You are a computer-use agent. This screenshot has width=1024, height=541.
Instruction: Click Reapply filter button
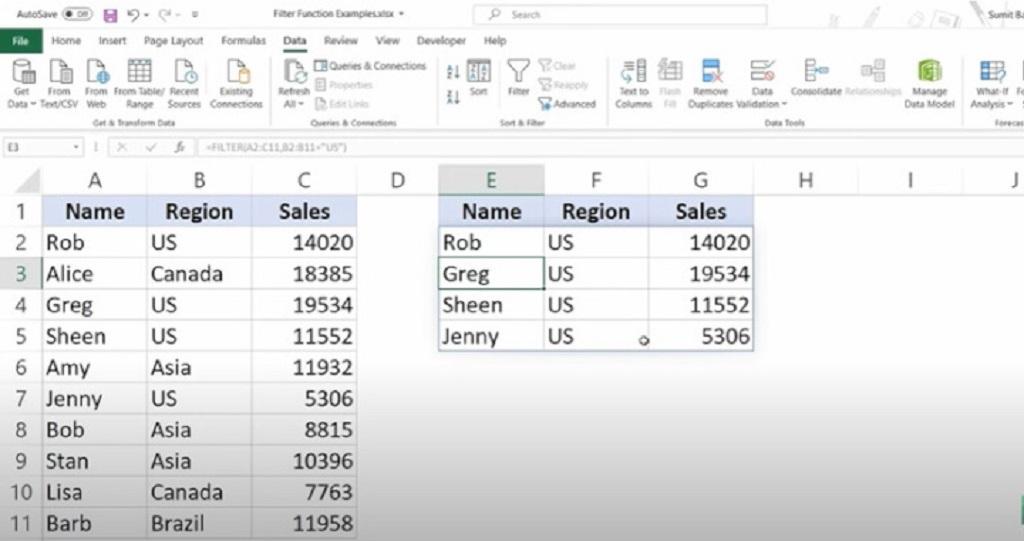point(563,85)
